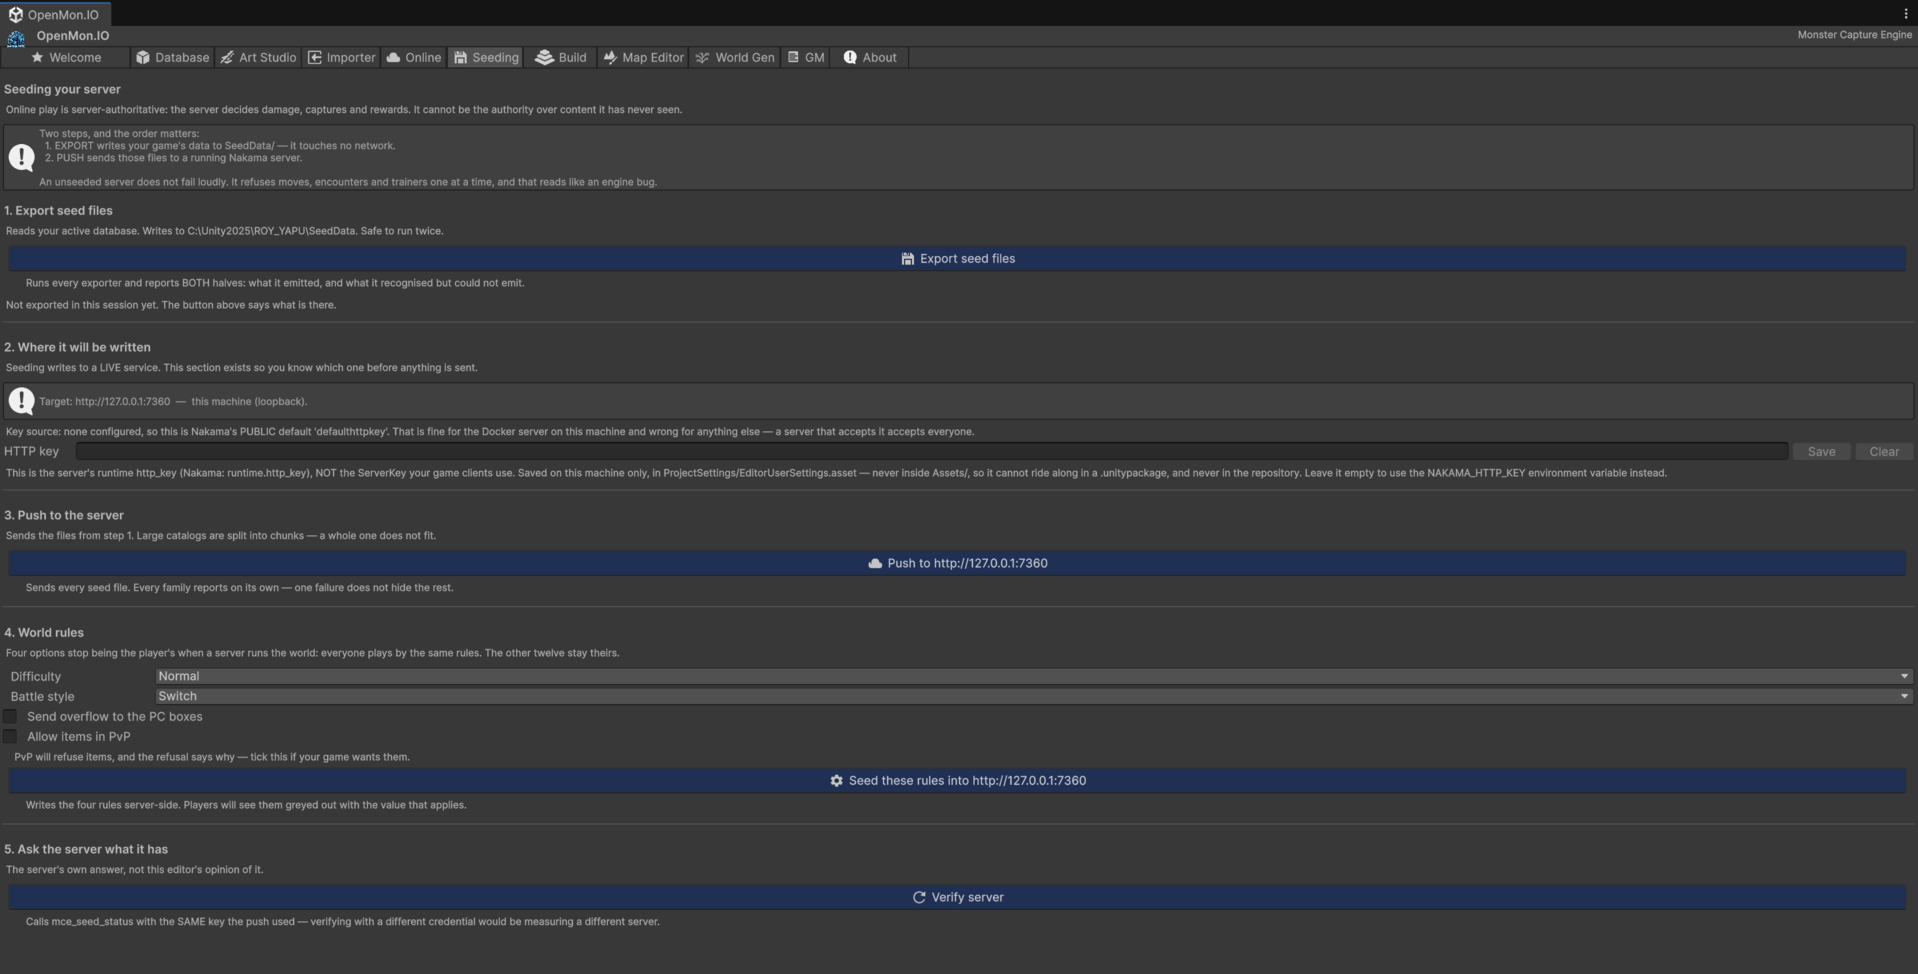Click the 'Not exported in this session yet' status
This screenshot has width=1918, height=974.
[x=171, y=305]
